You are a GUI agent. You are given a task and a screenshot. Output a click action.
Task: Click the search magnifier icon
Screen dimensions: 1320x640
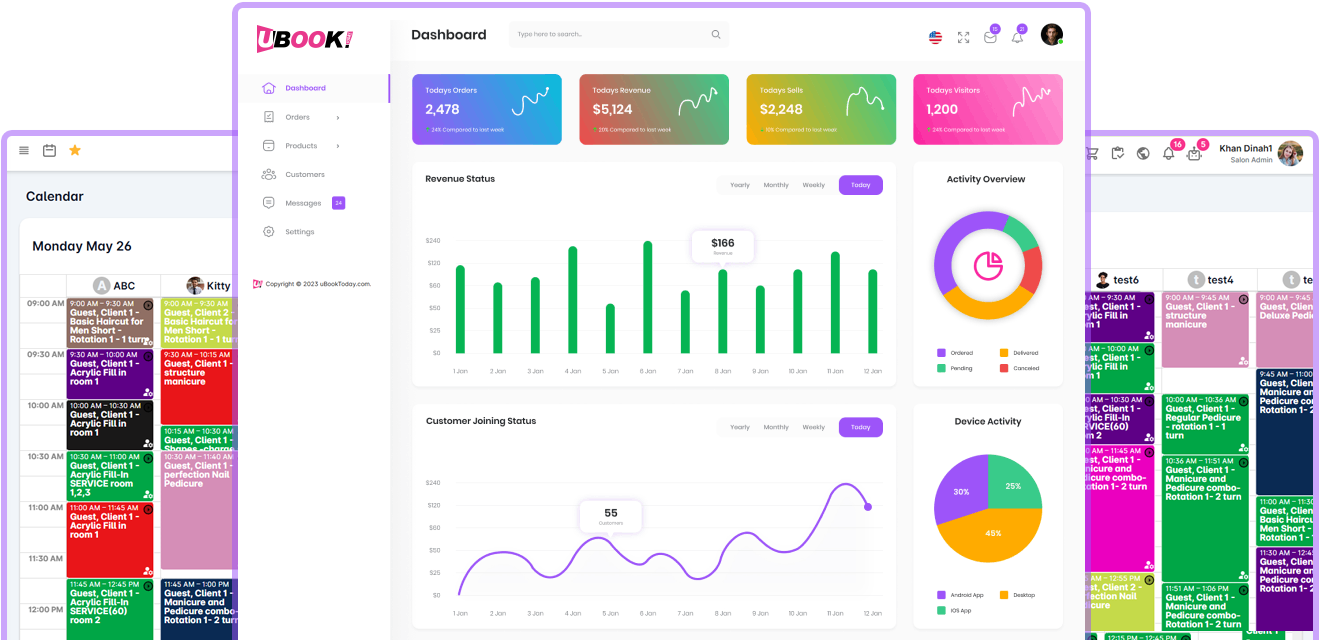click(716, 35)
